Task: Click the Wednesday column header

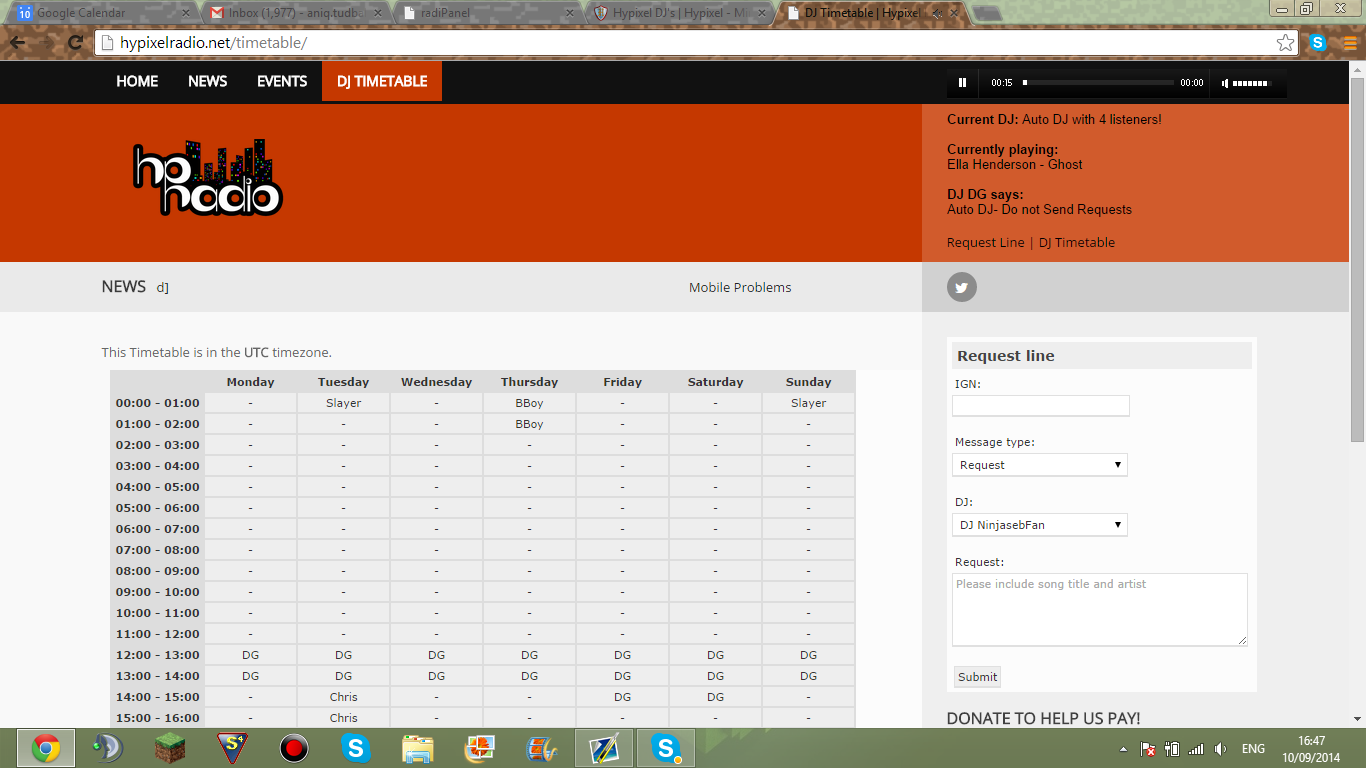Action: point(436,382)
